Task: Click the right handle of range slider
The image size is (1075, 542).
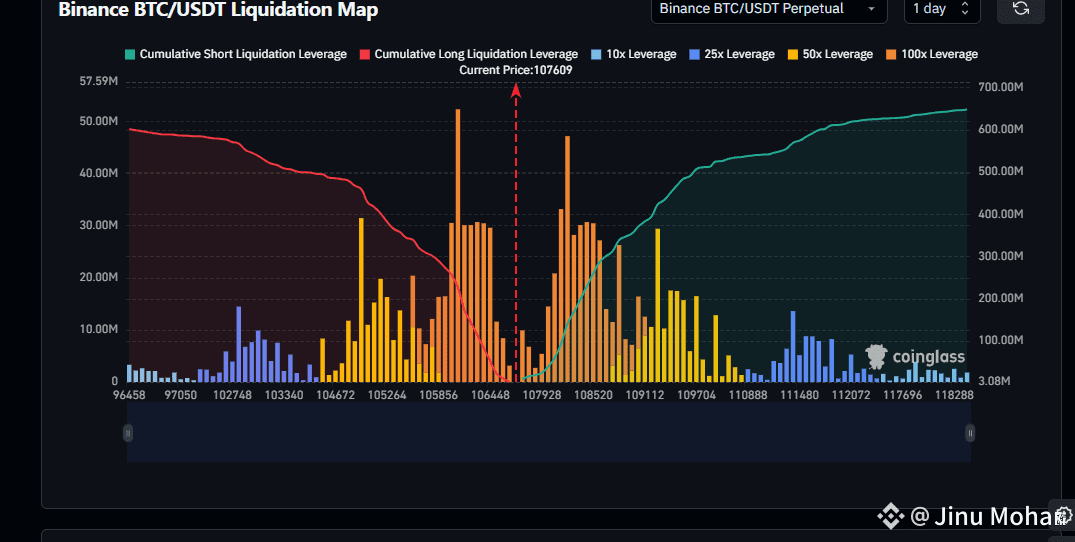Action: coord(969,432)
